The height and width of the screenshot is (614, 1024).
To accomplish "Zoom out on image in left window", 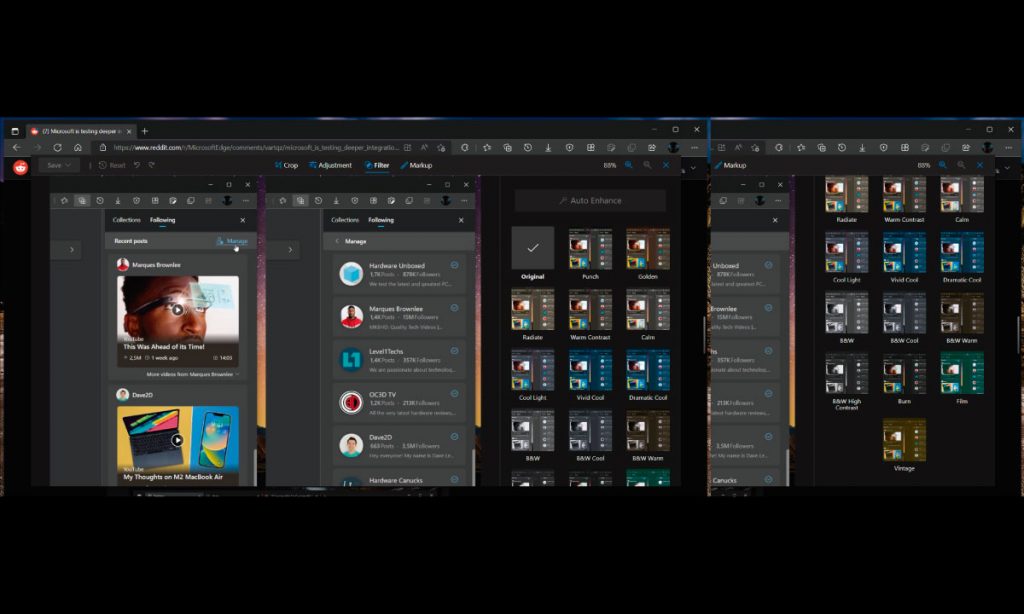I will (x=647, y=165).
